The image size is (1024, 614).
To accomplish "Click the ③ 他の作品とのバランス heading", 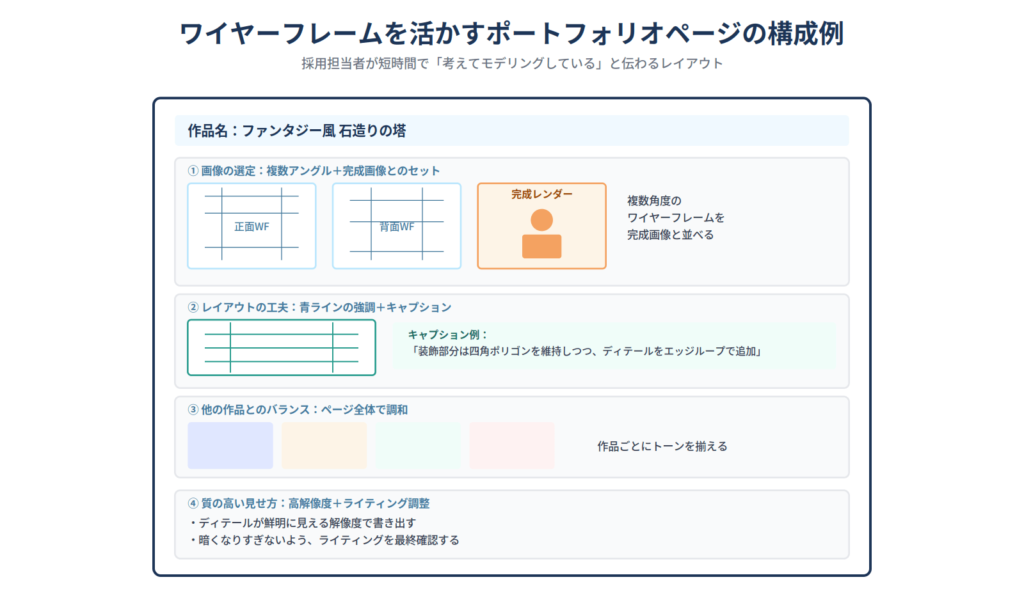I will click(x=297, y=410).
